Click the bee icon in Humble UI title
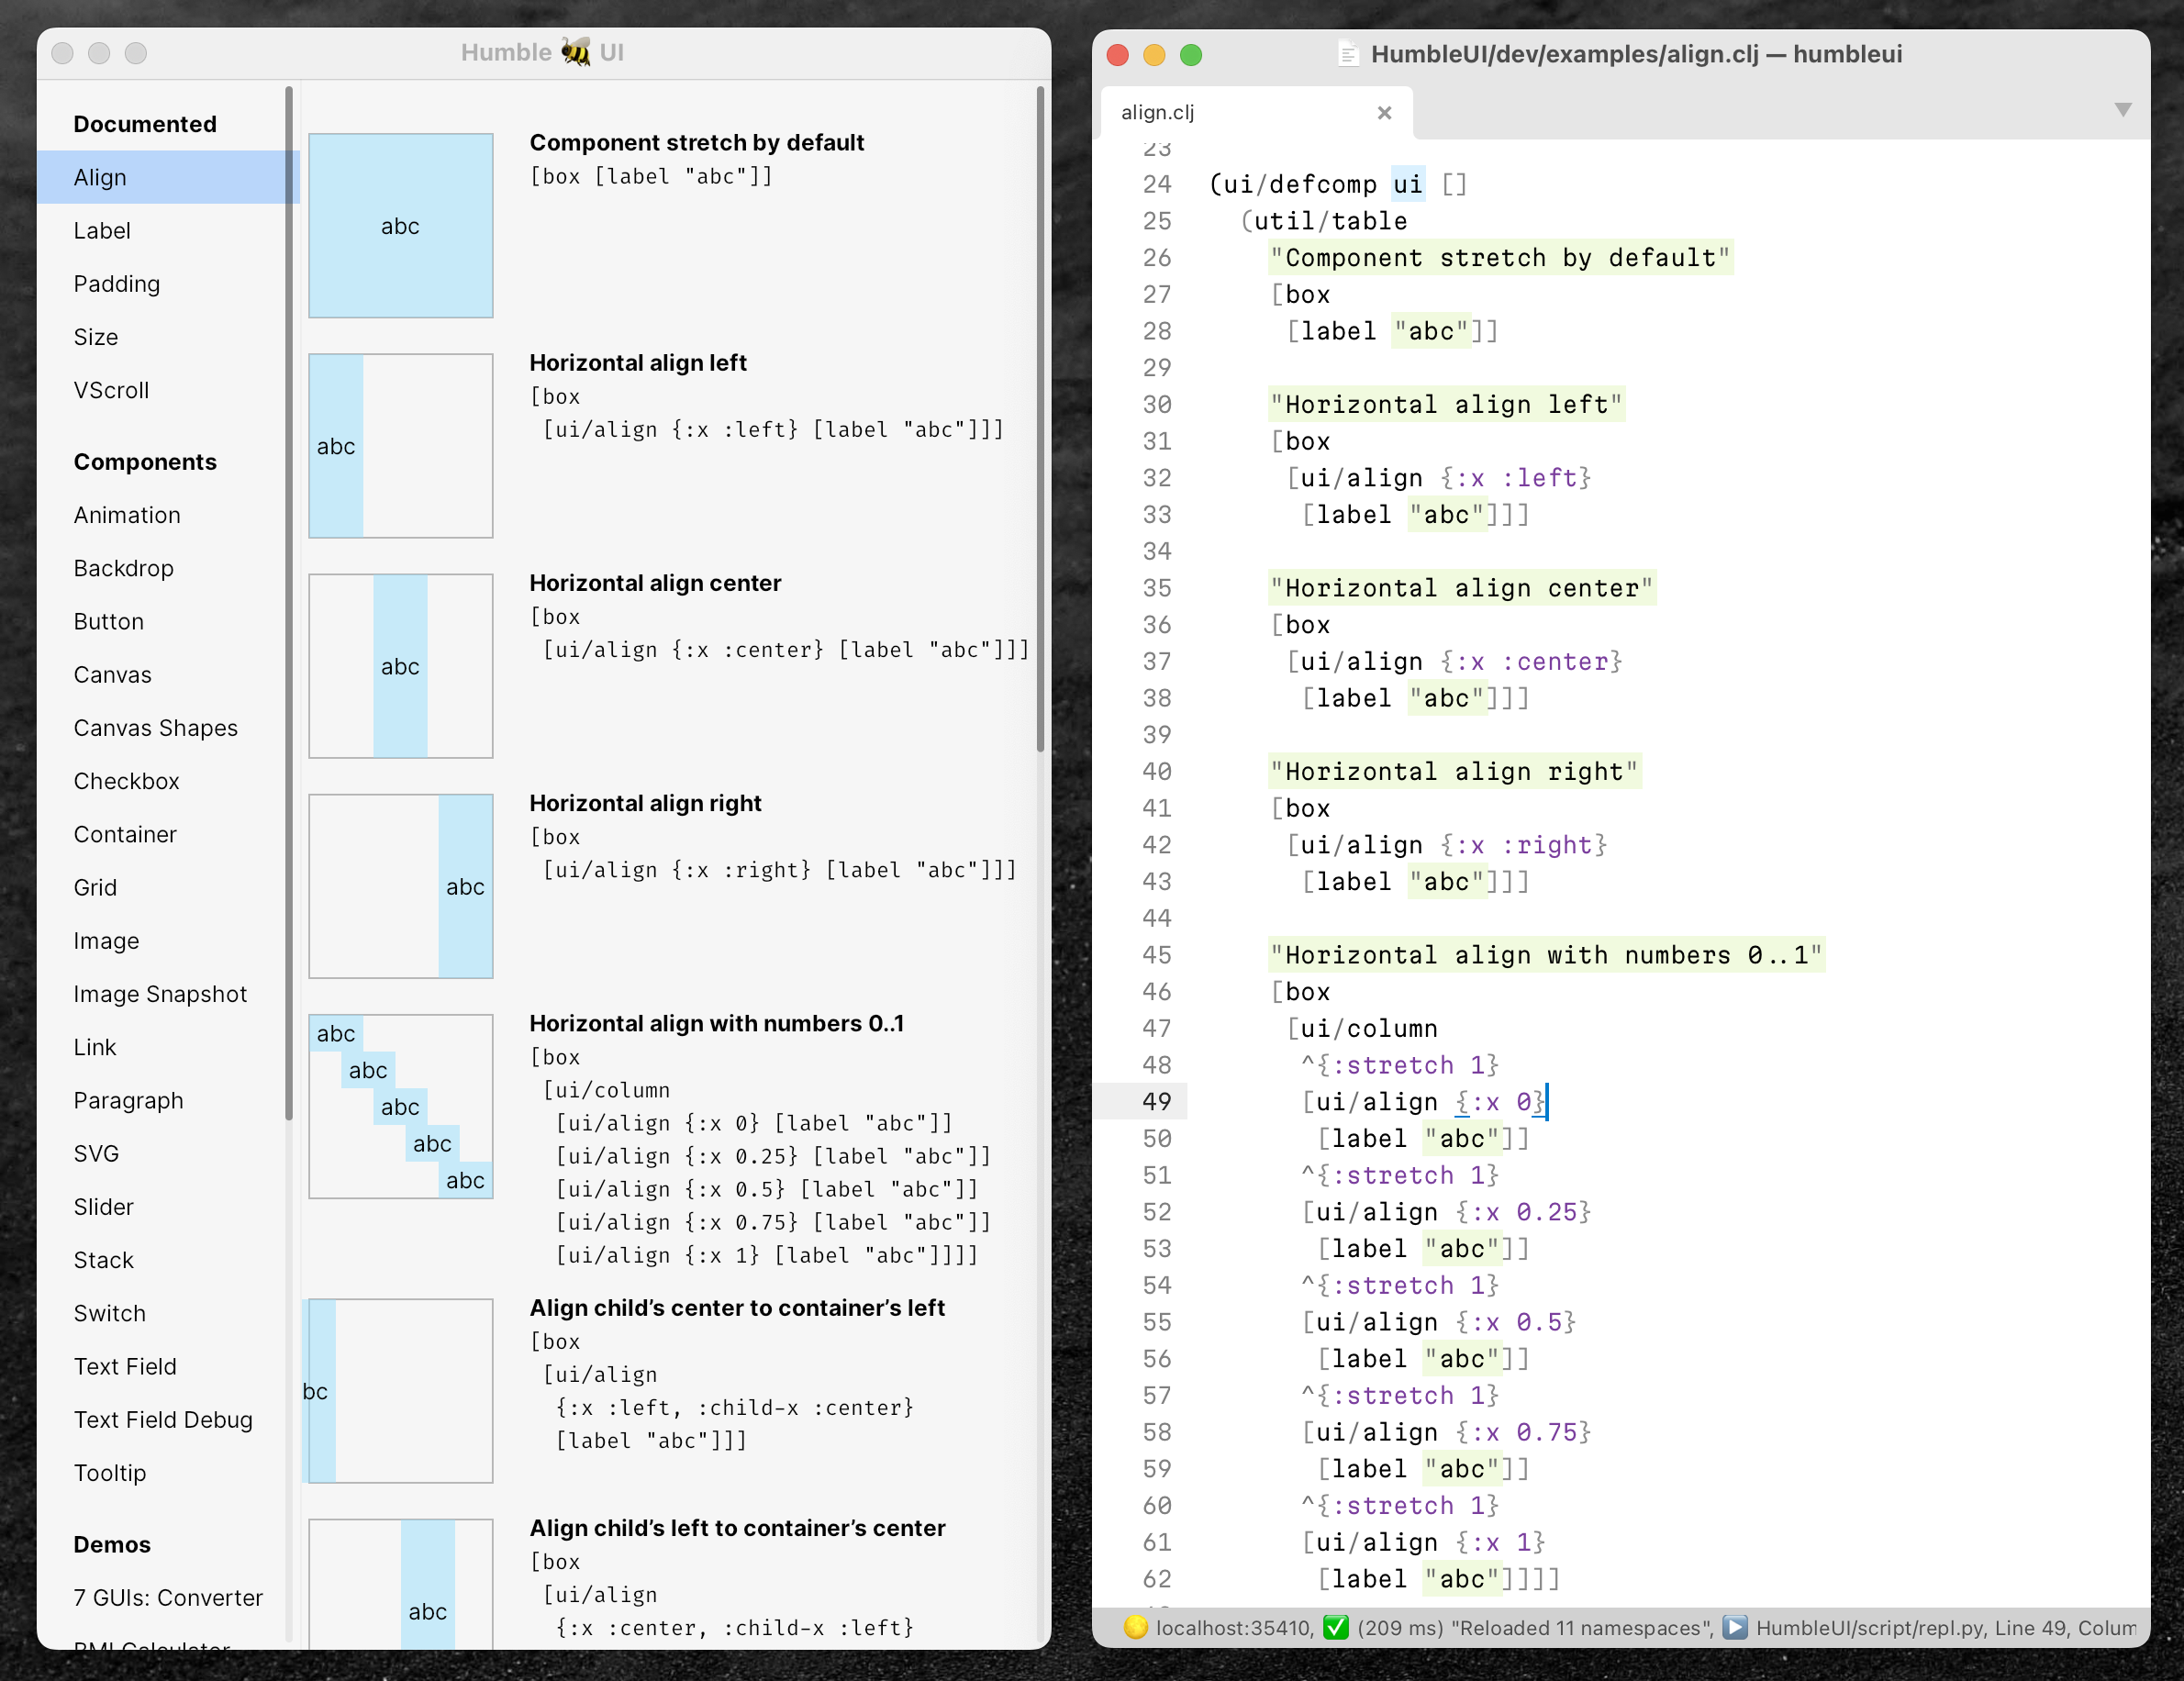Image resolution: width=2184 pixels, height=1681 pixels. 576,52
